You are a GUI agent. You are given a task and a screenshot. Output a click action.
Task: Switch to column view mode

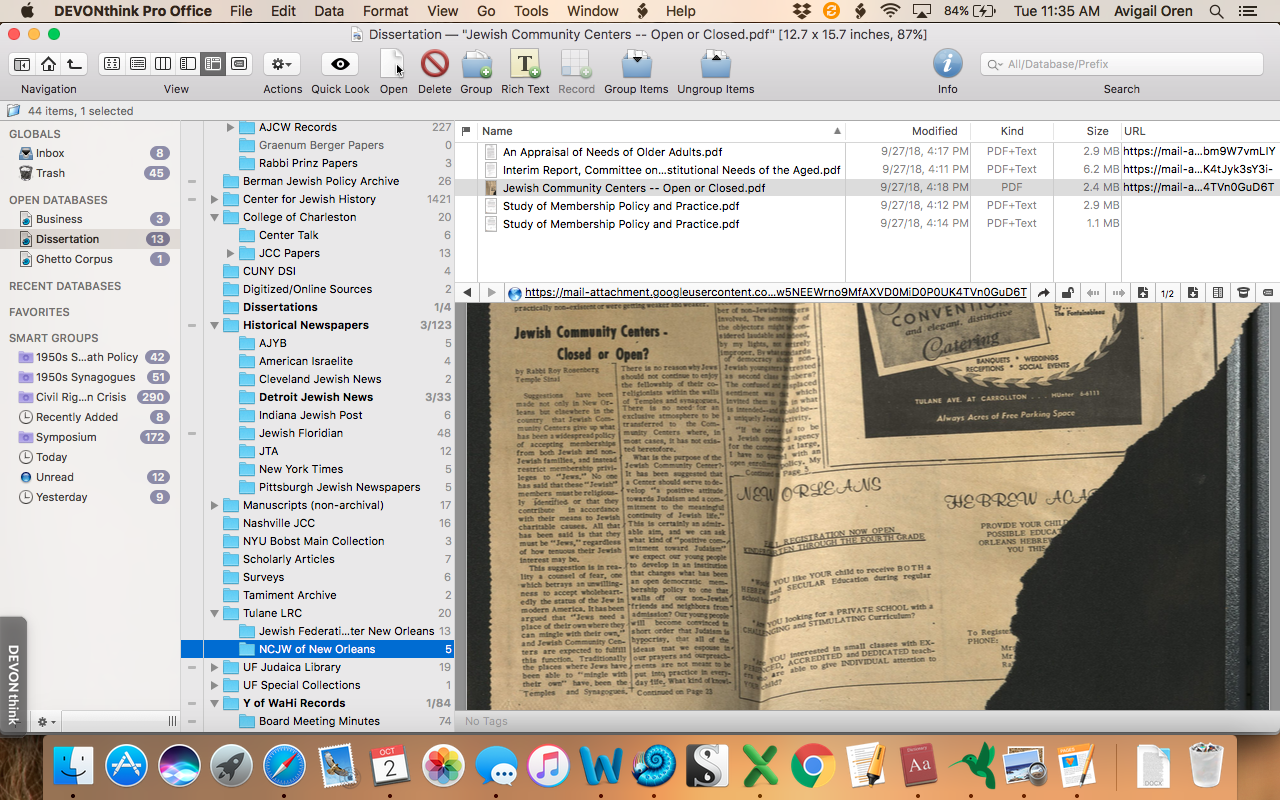pos(163,64)
